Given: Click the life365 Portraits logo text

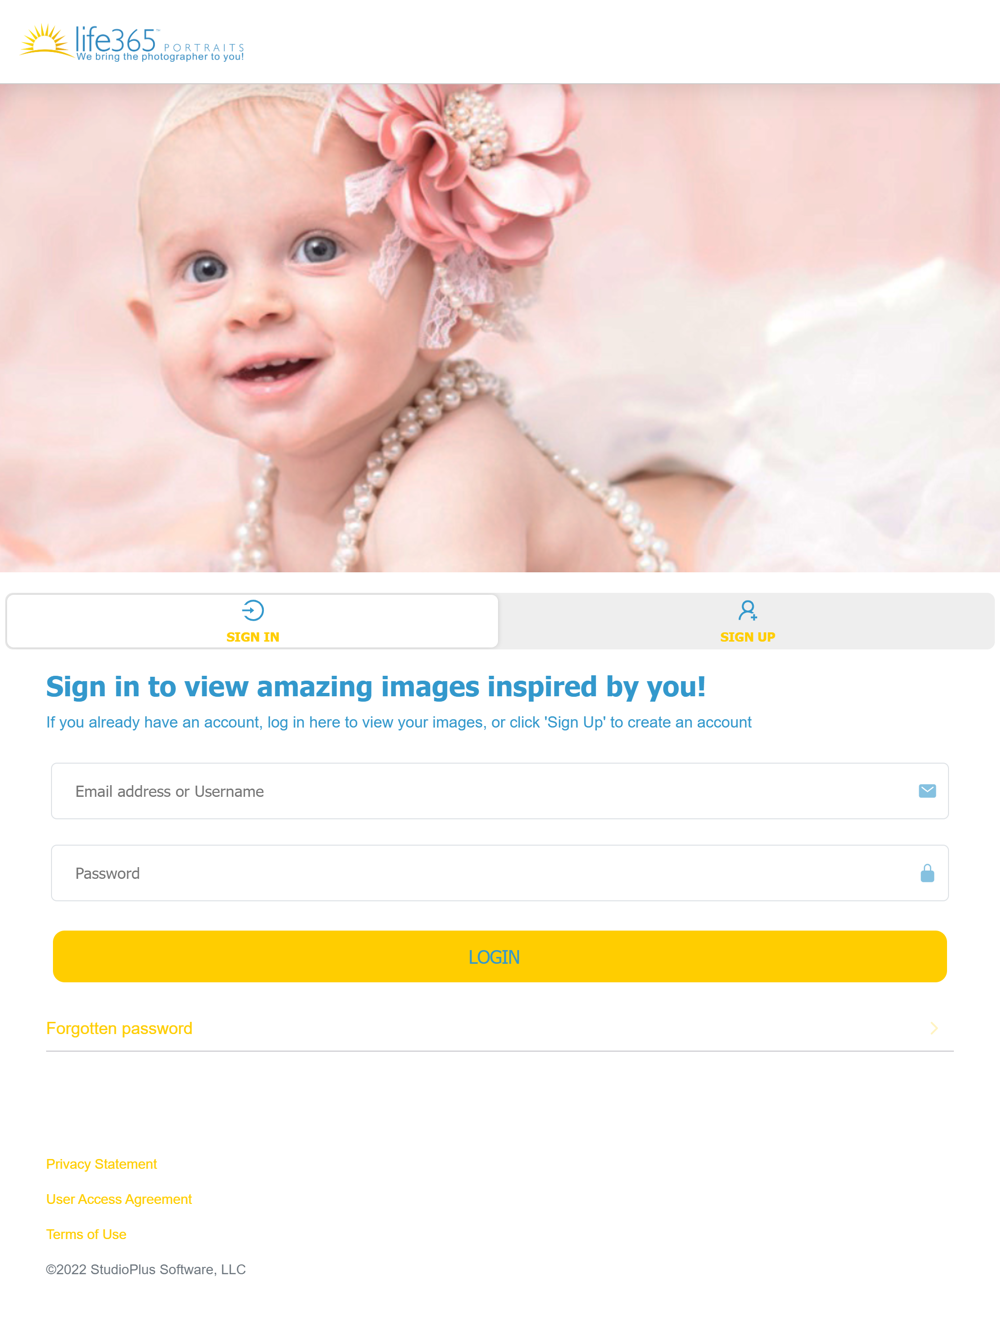Looking at the screenshot, I should click(160, 40).
